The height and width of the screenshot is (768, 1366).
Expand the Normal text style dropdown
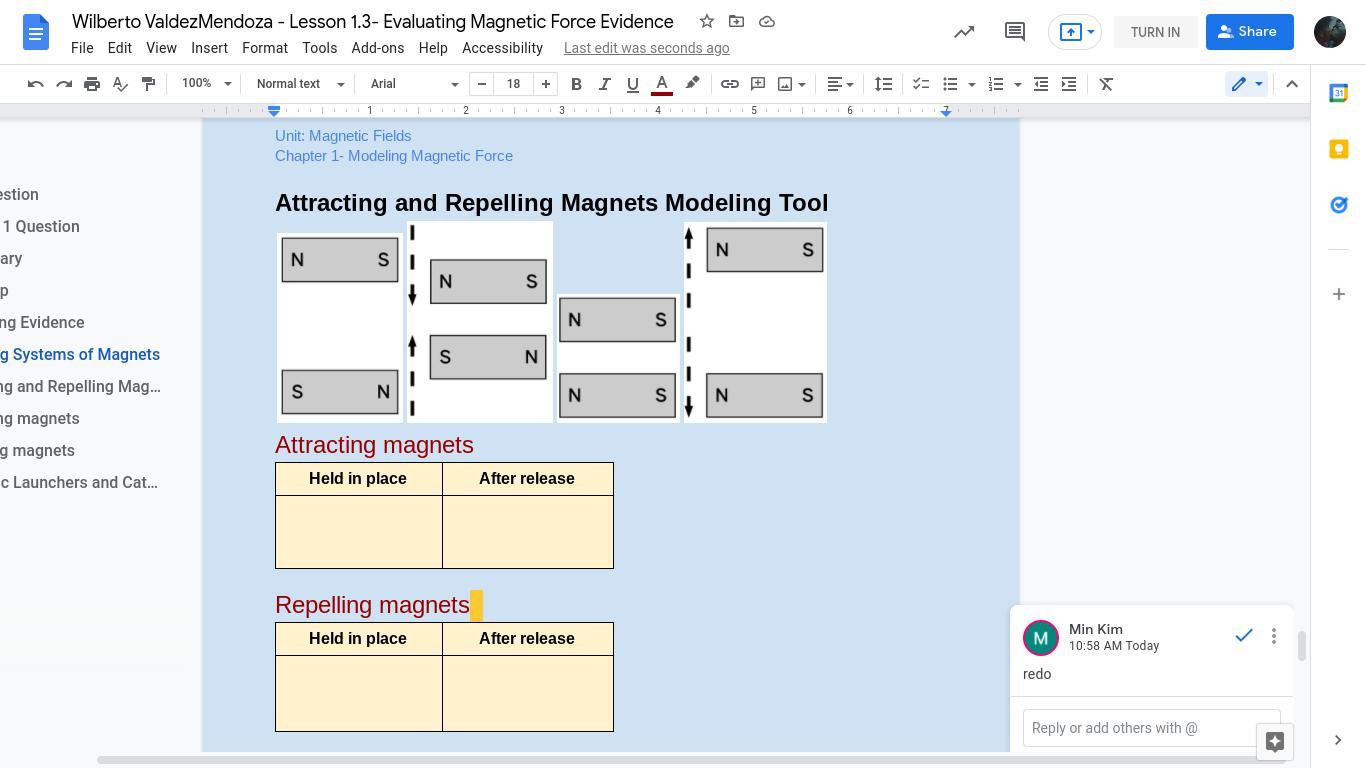[300, 84]
